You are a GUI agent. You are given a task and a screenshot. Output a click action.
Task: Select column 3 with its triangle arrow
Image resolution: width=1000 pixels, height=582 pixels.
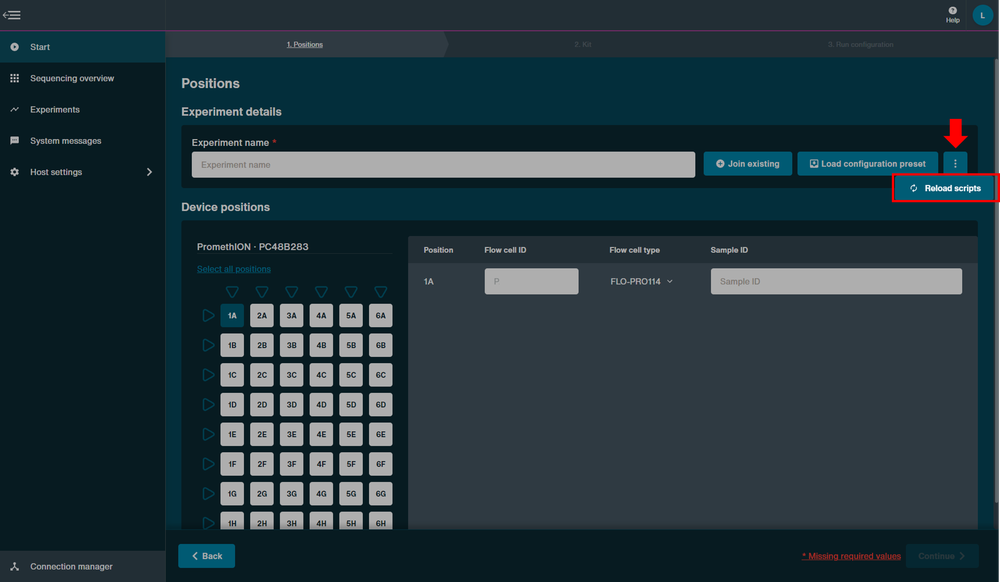pos(291,292)
